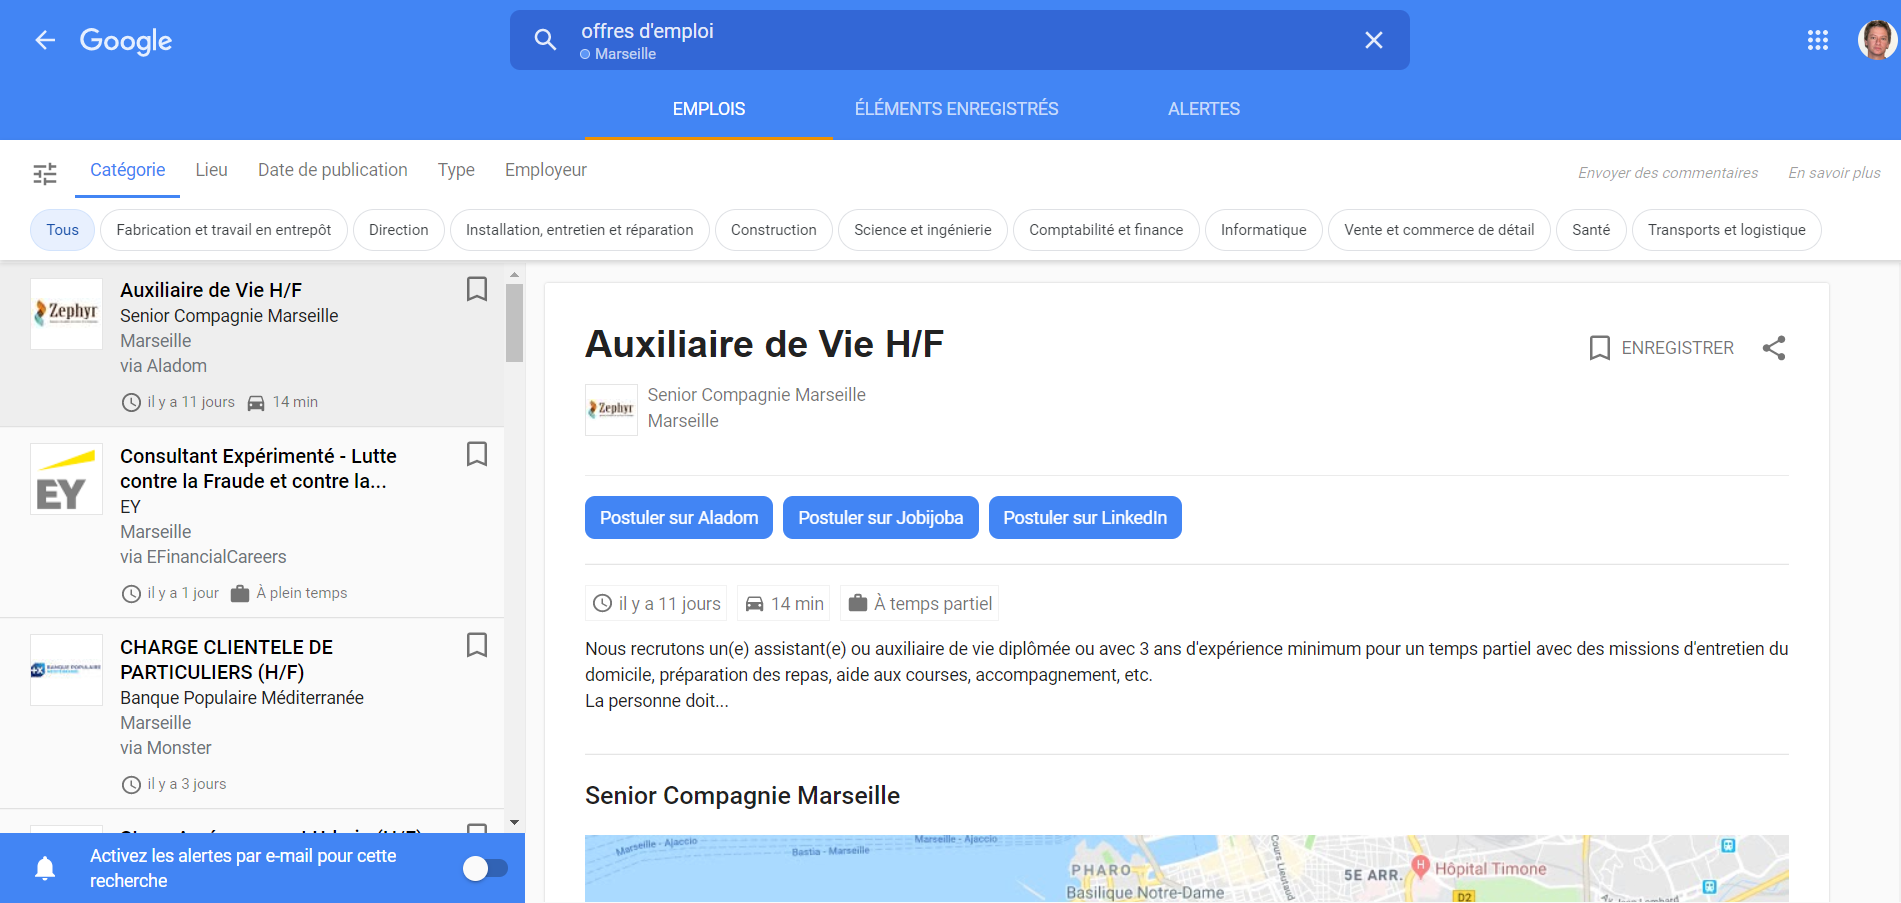Expand the Lieu filter
The width and height of the screenshot is (1901, 903).
coord(211,170)
